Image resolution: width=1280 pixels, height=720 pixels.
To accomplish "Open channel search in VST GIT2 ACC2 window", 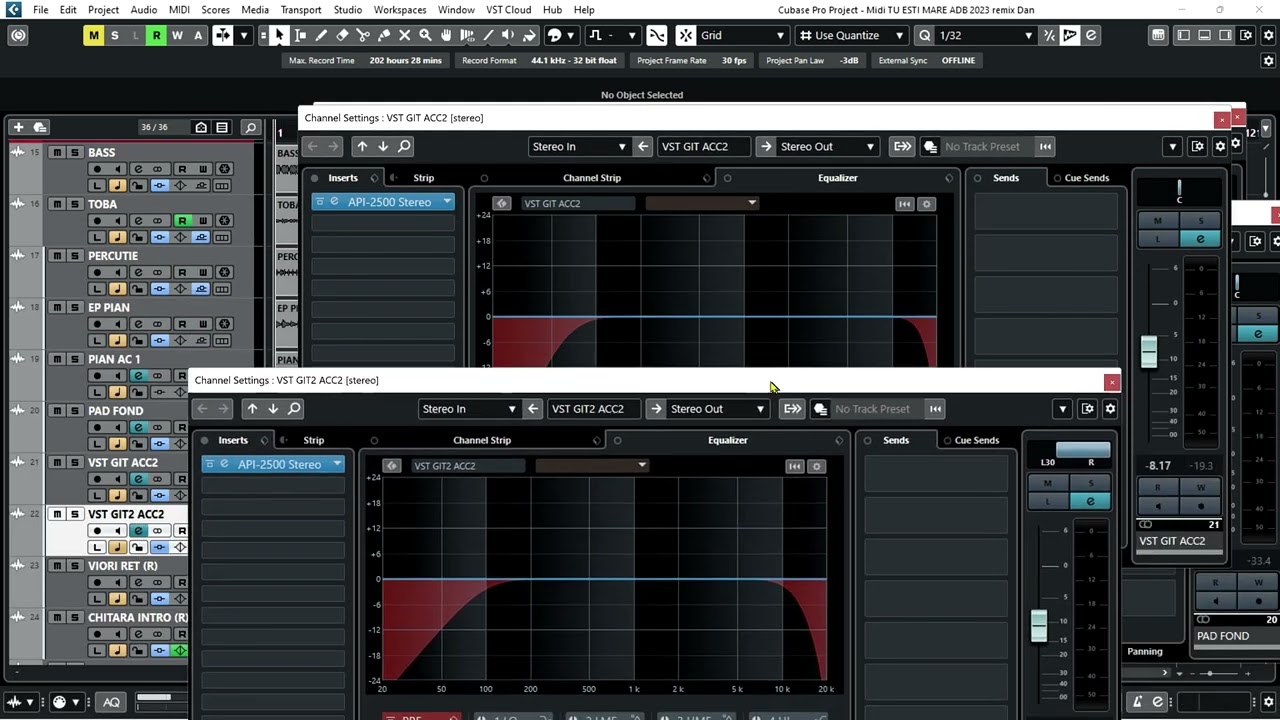I will coord(294,409).
